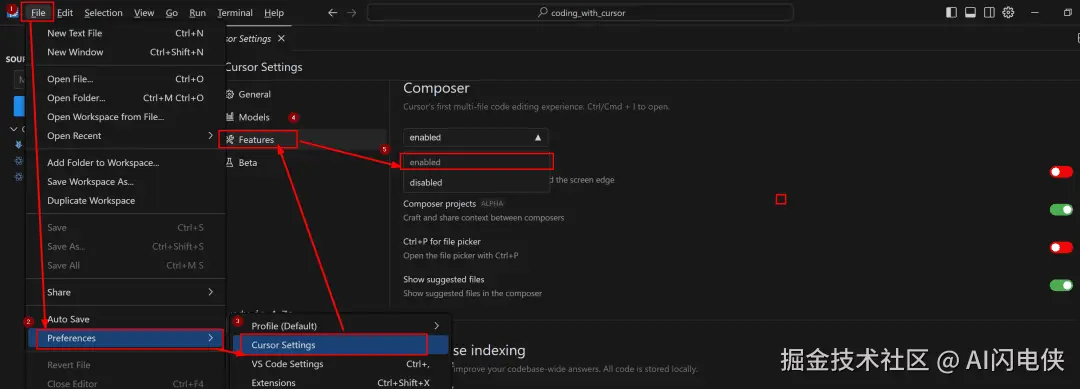Open the Help menu

(273, 12)
